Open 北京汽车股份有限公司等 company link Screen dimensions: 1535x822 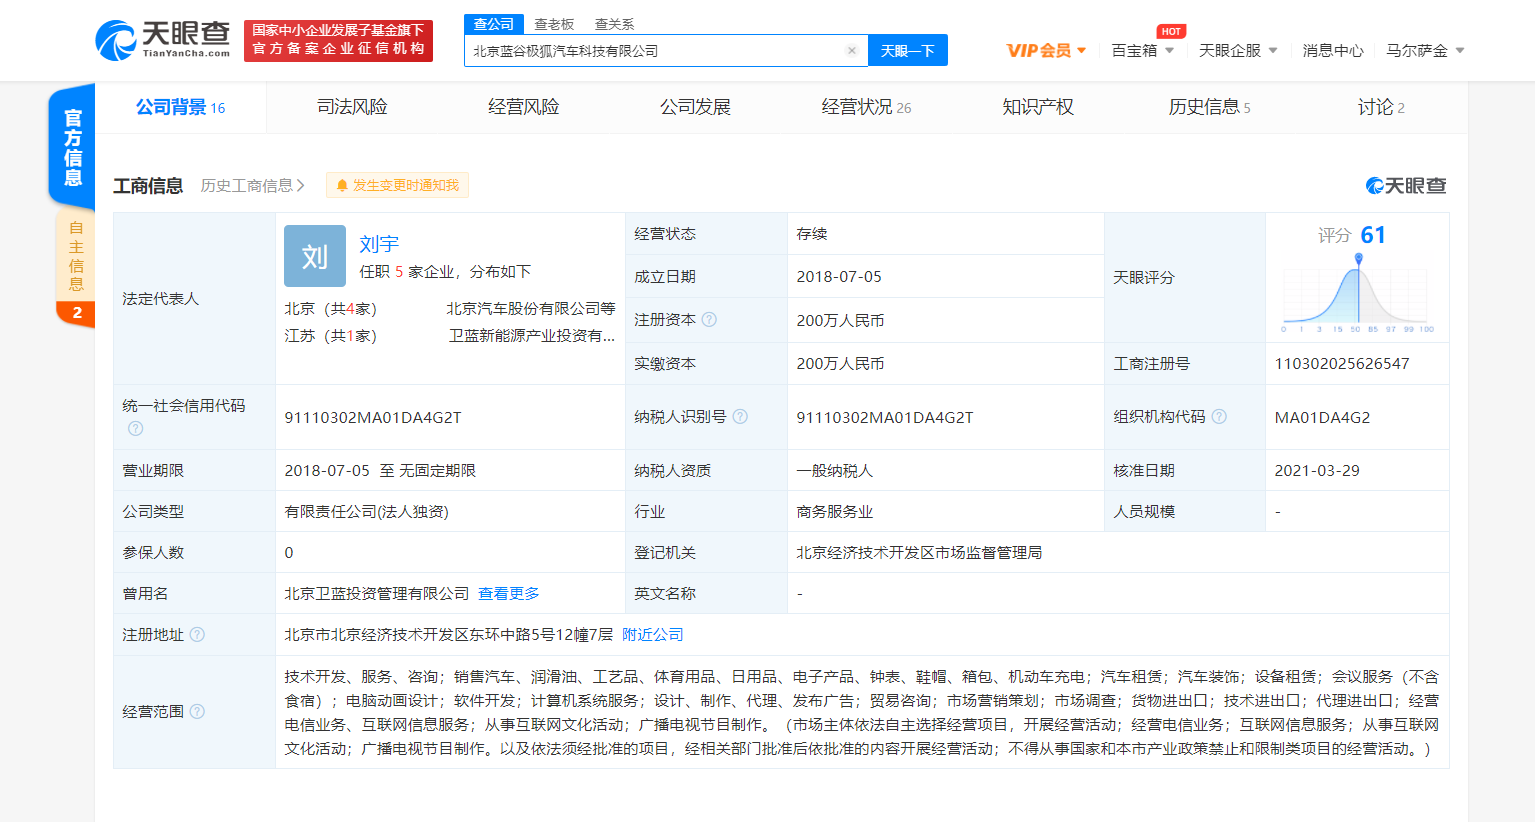(531, 309)
